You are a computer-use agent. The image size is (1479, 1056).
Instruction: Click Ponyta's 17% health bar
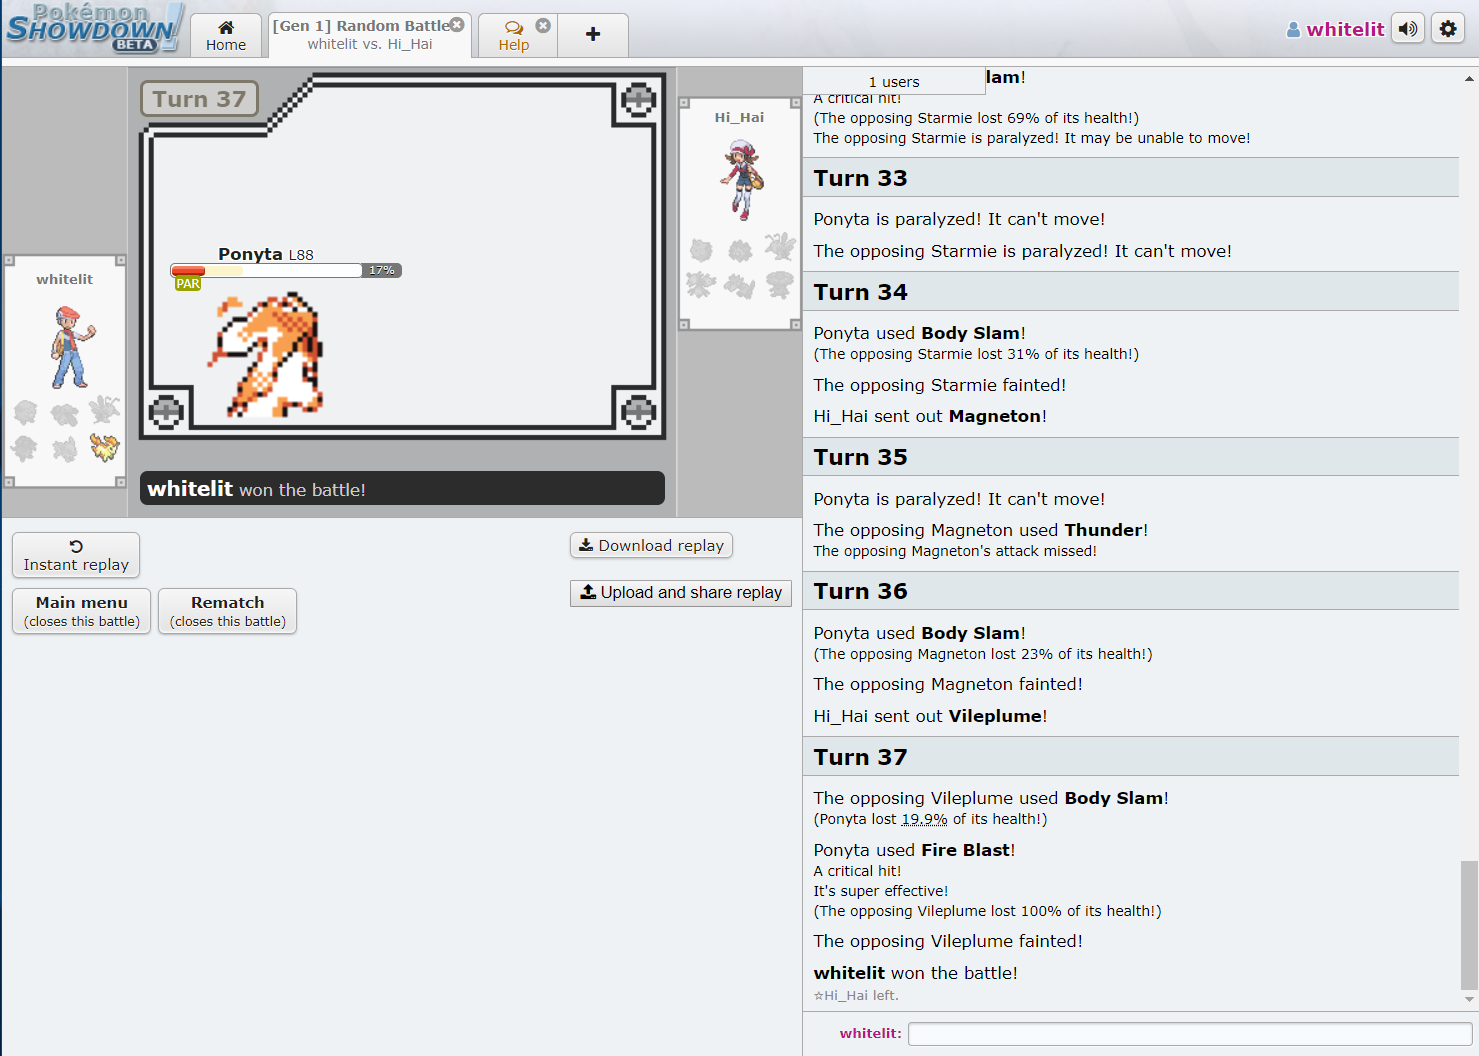pyautogui.click(x=286, y=270)
